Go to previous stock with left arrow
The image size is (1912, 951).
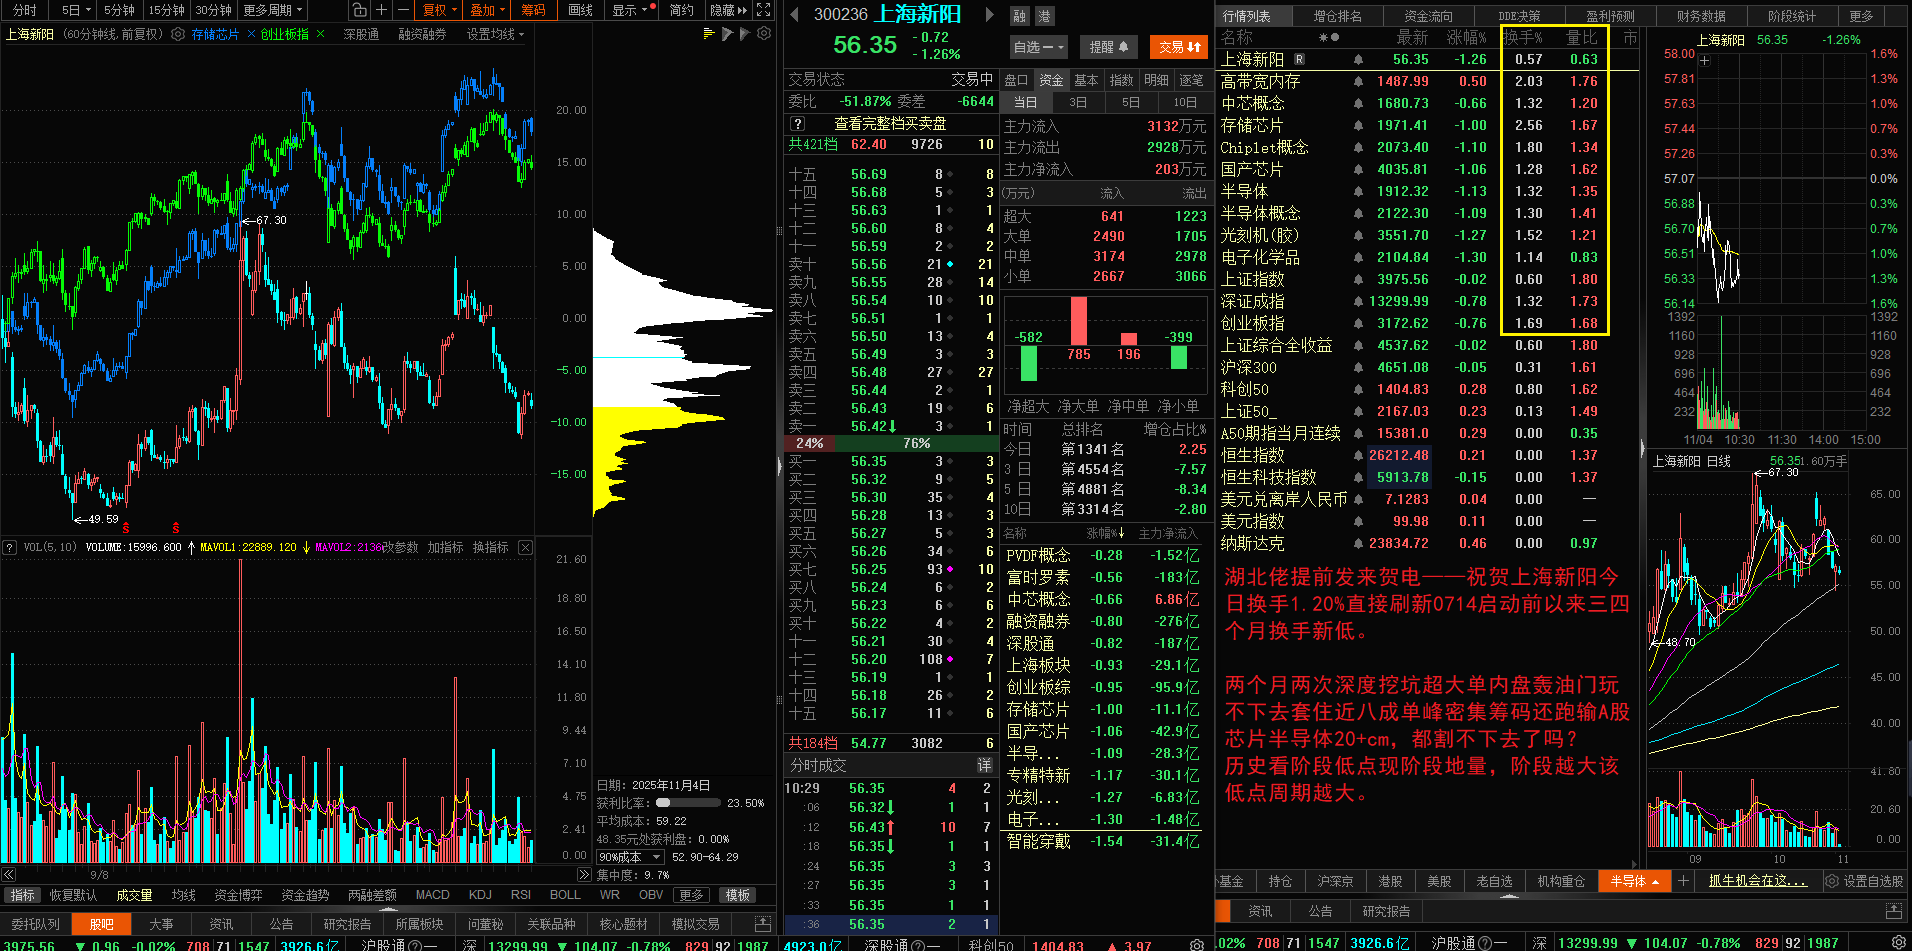click(x=794, y=14)
